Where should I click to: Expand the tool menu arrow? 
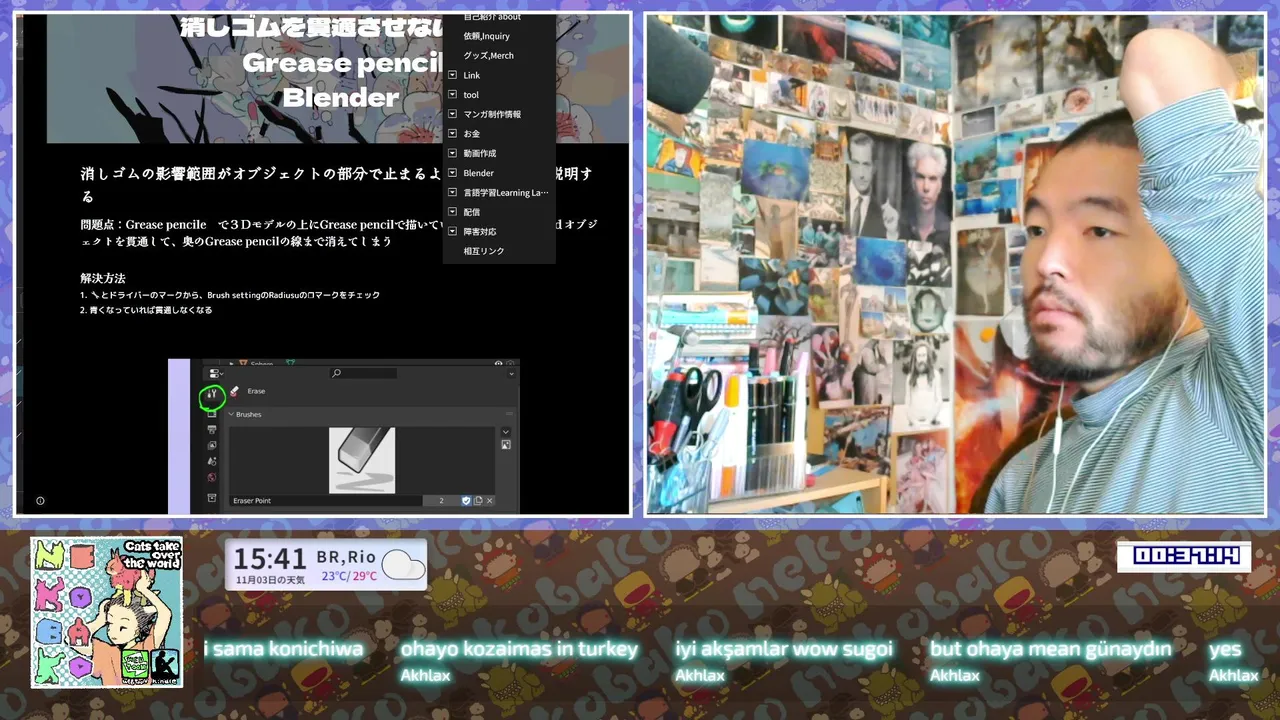point(452,94)
